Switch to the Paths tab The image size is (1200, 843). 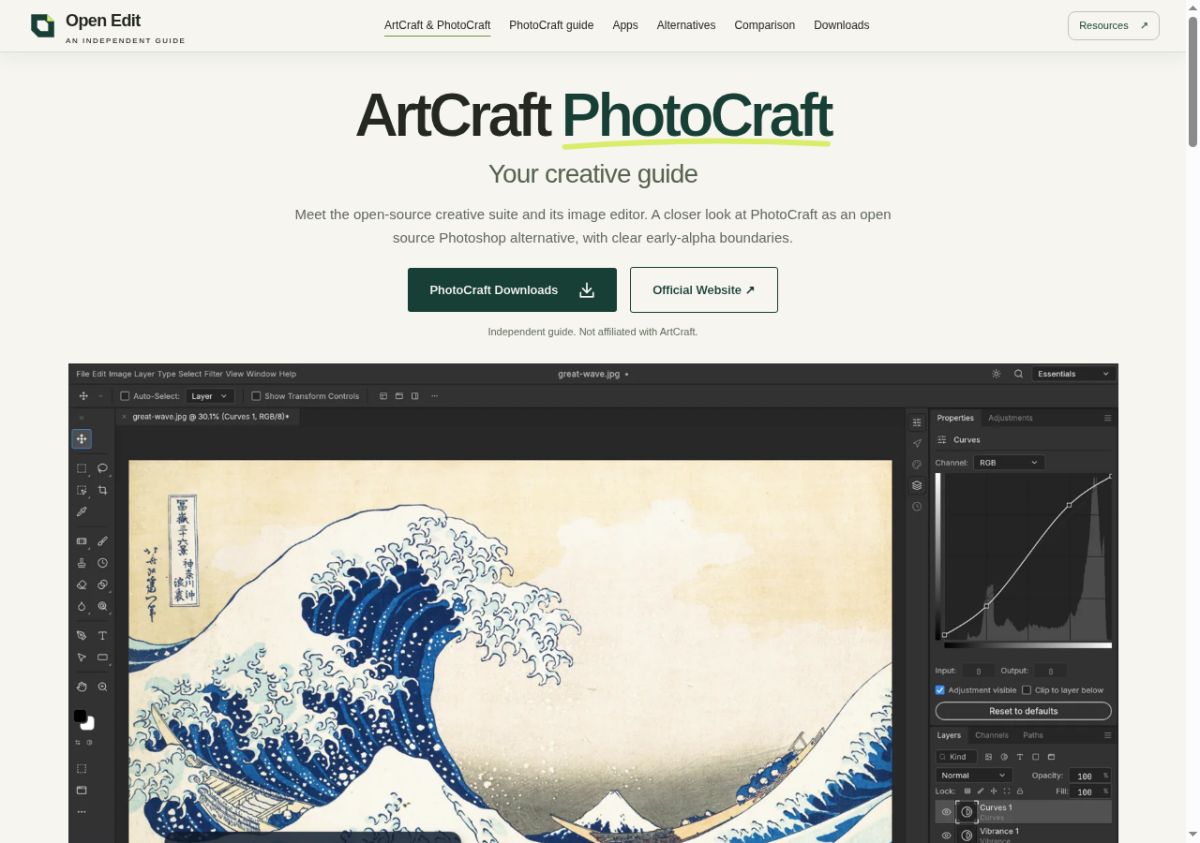[x=1033, y=735]
